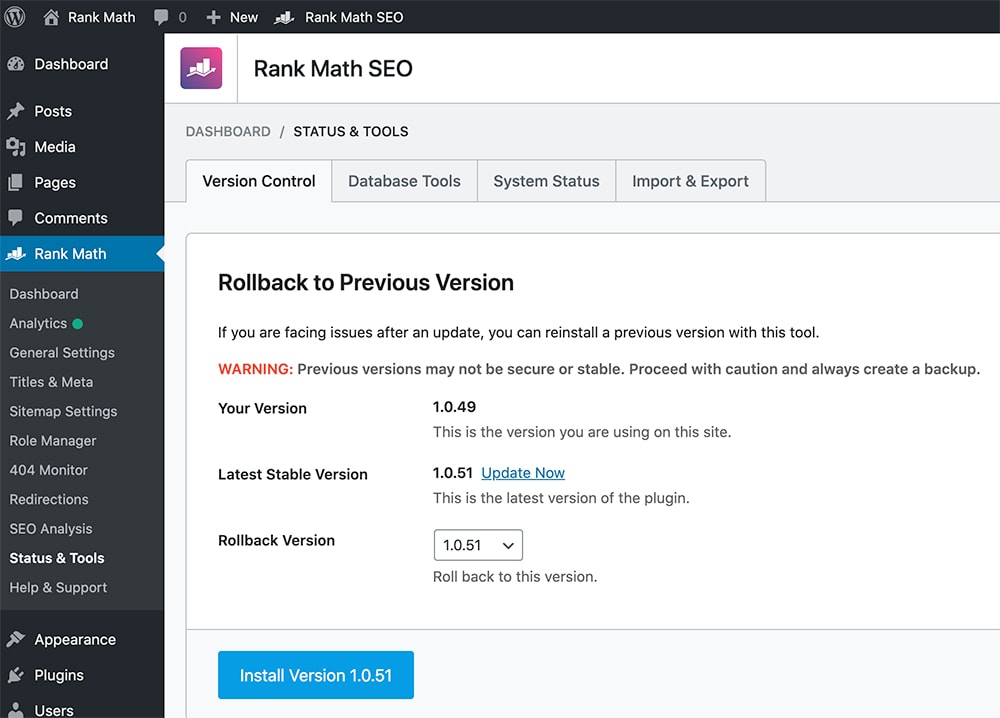Image resolution: width=1000 pixels, height=718 pixels.
Task: Switch to the Database Tools tab
Action: click(404, 181)
